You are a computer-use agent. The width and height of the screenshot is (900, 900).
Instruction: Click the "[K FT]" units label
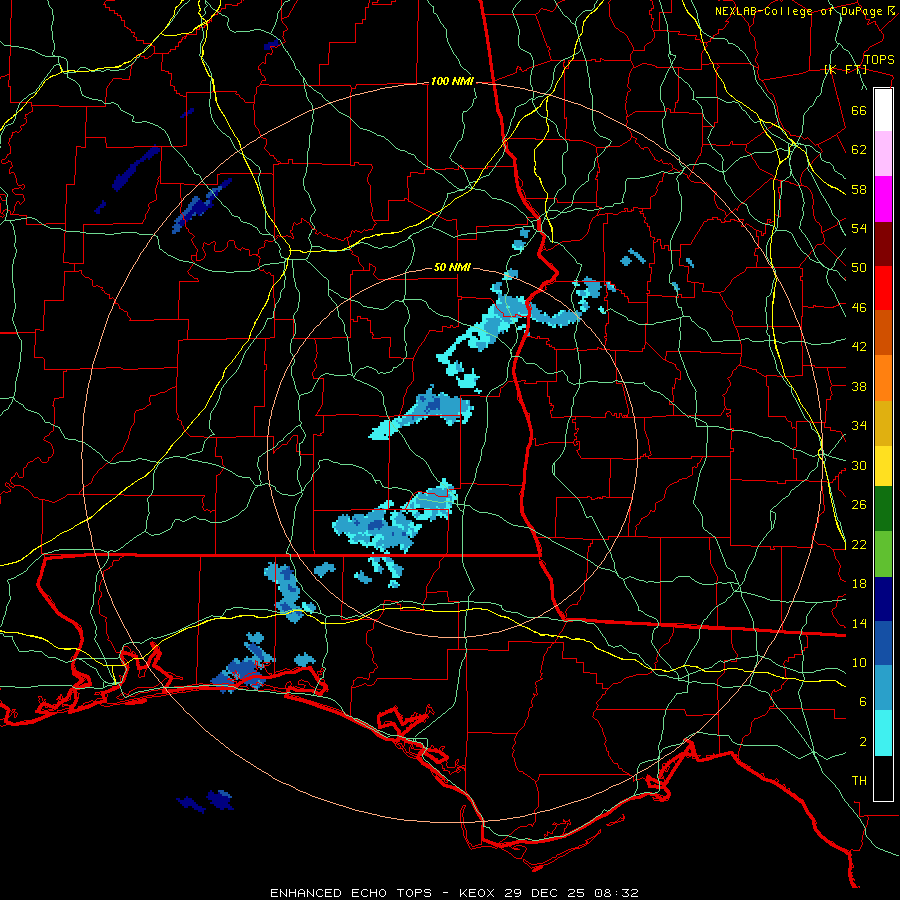pos(845,70)
